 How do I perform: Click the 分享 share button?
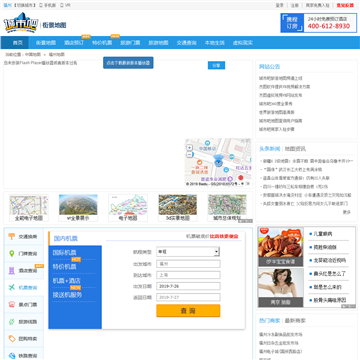[x=216, y=65]
